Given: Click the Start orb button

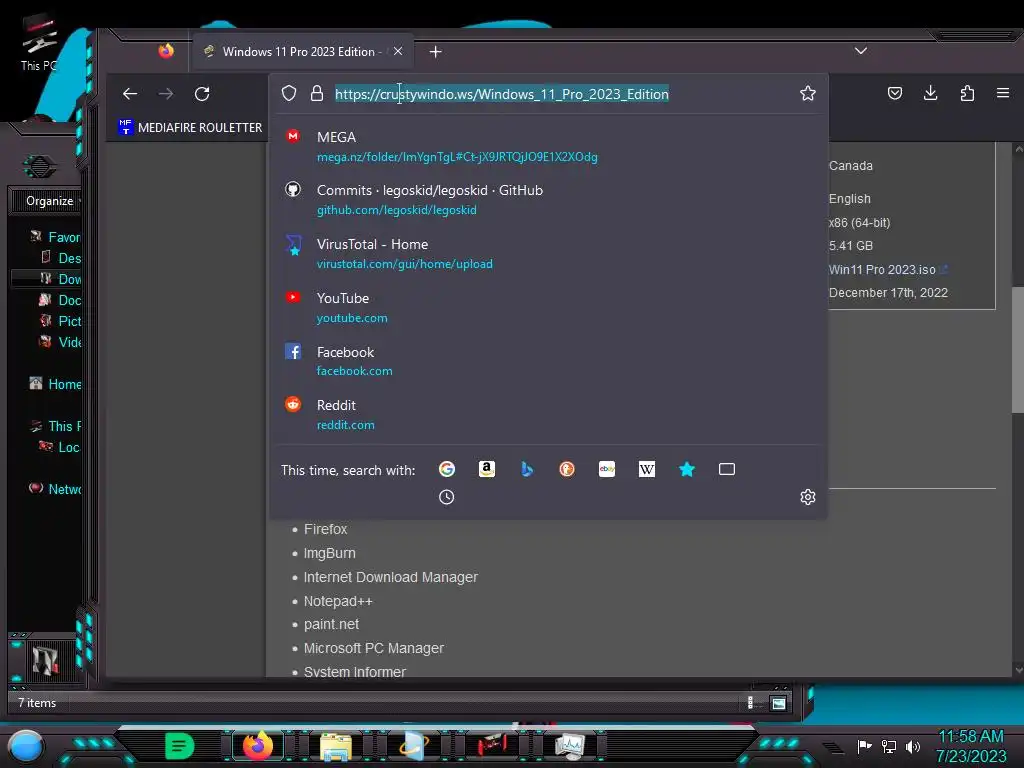Looking at the screenshot, I should pos(26,746).
